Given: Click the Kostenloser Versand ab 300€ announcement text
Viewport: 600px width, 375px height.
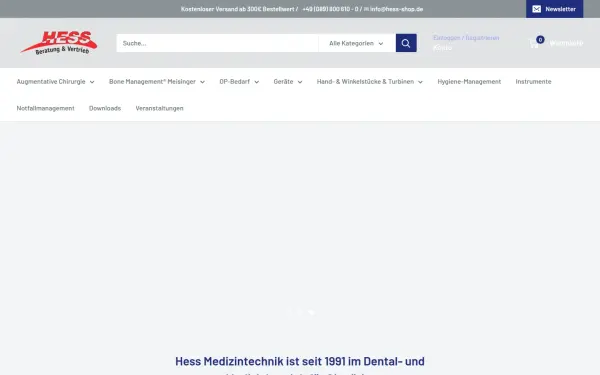Looking at the screenshot, I should point(237,9).
